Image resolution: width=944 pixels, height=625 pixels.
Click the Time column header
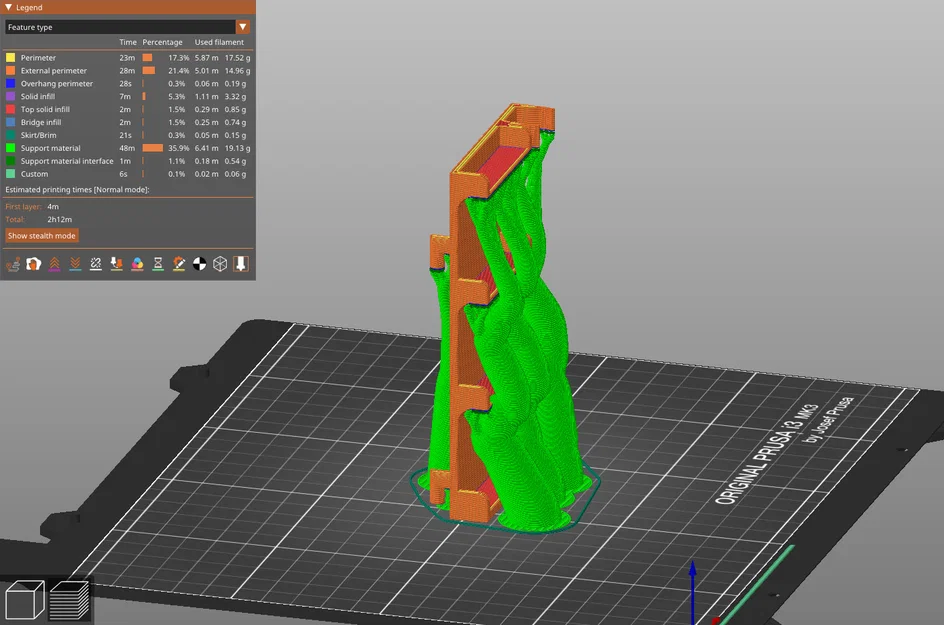click(128, 42)
